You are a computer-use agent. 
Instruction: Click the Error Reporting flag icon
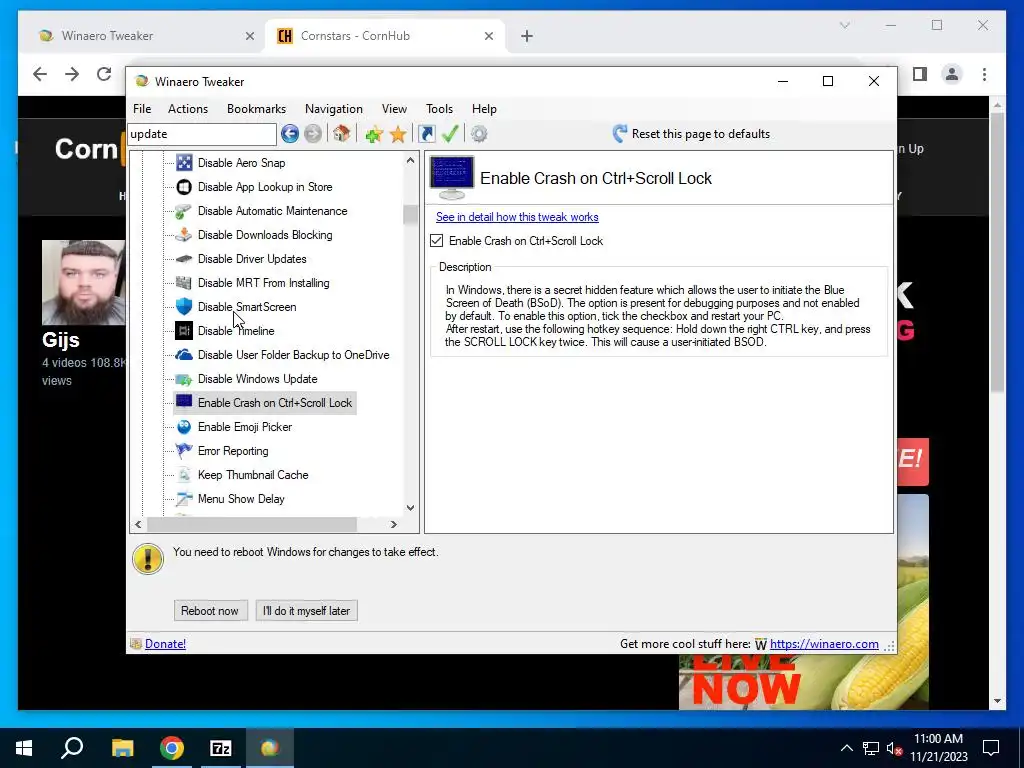tap(184, 451)
